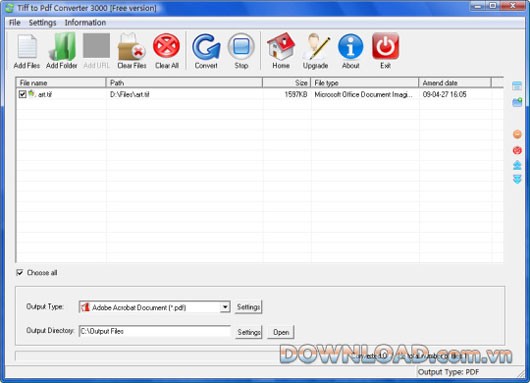
Task: Click the grayed-out Add URL icon
Action: coord(97,46)
